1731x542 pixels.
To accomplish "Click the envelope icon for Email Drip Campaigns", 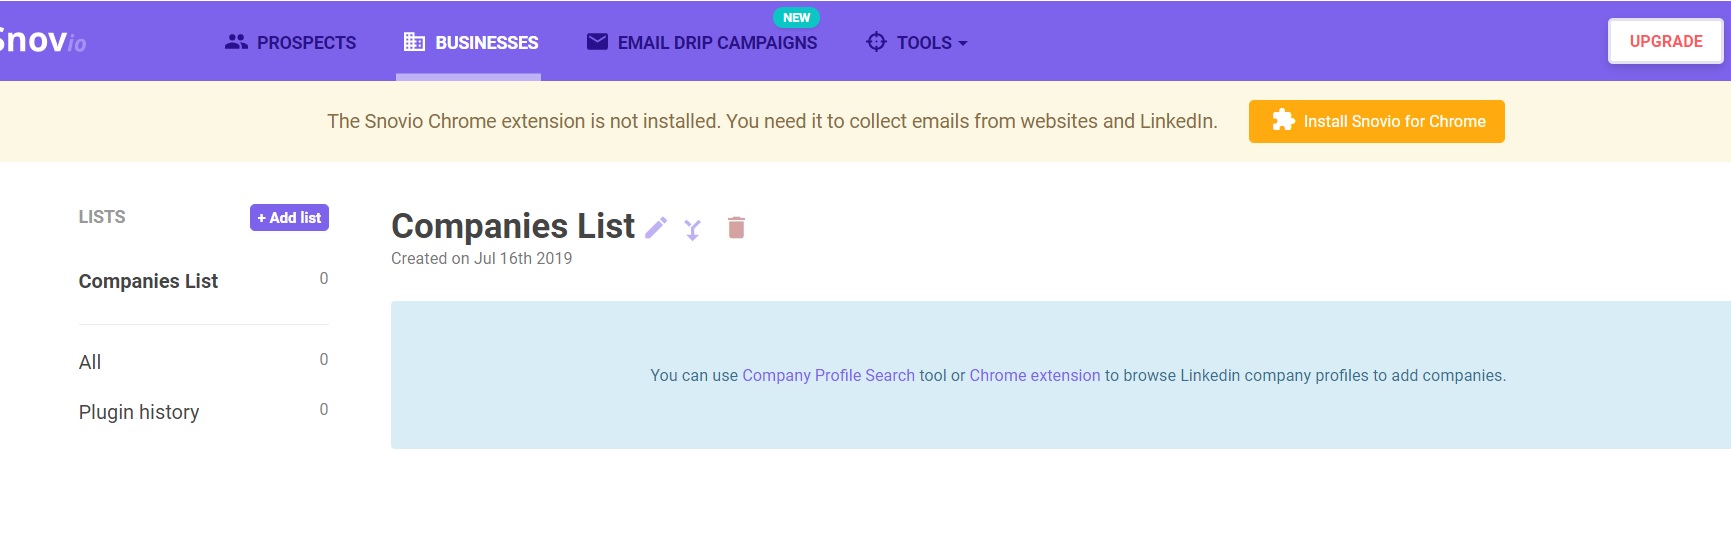I will pos(597,42).
